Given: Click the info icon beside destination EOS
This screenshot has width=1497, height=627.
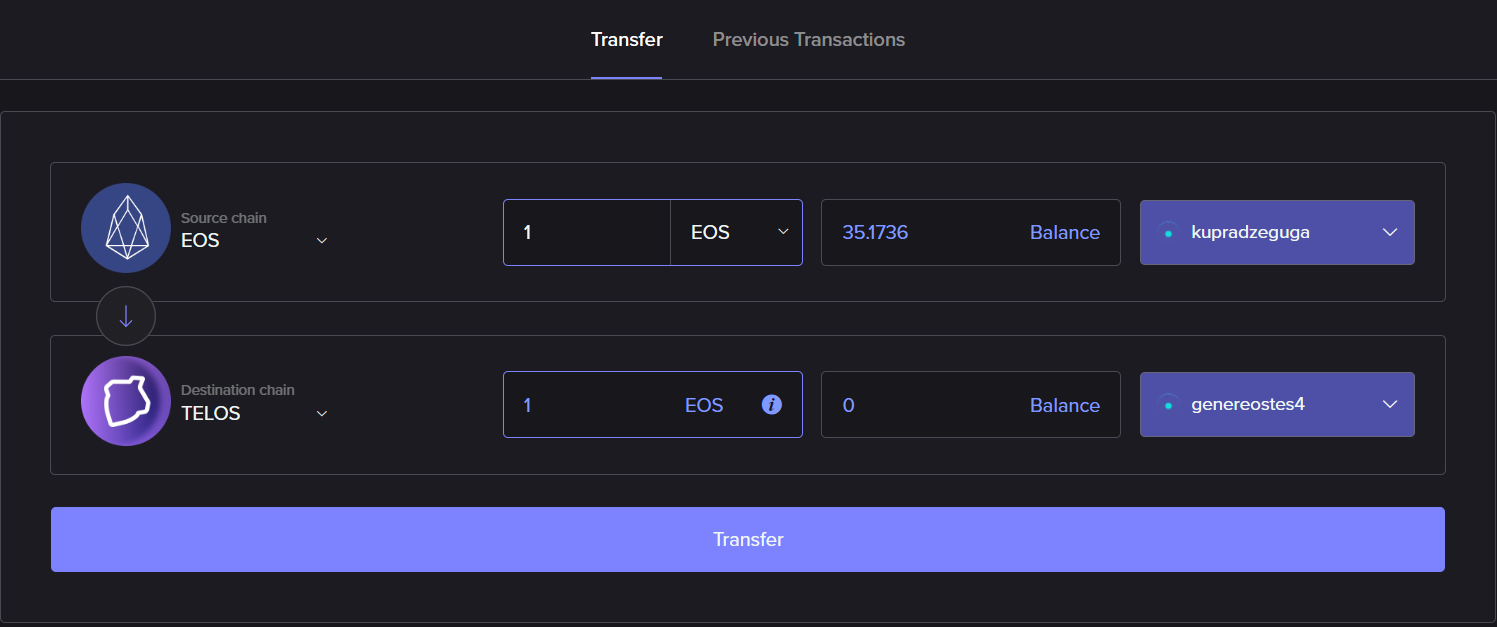Looking at the screenshot, I should tap(771, 405).
